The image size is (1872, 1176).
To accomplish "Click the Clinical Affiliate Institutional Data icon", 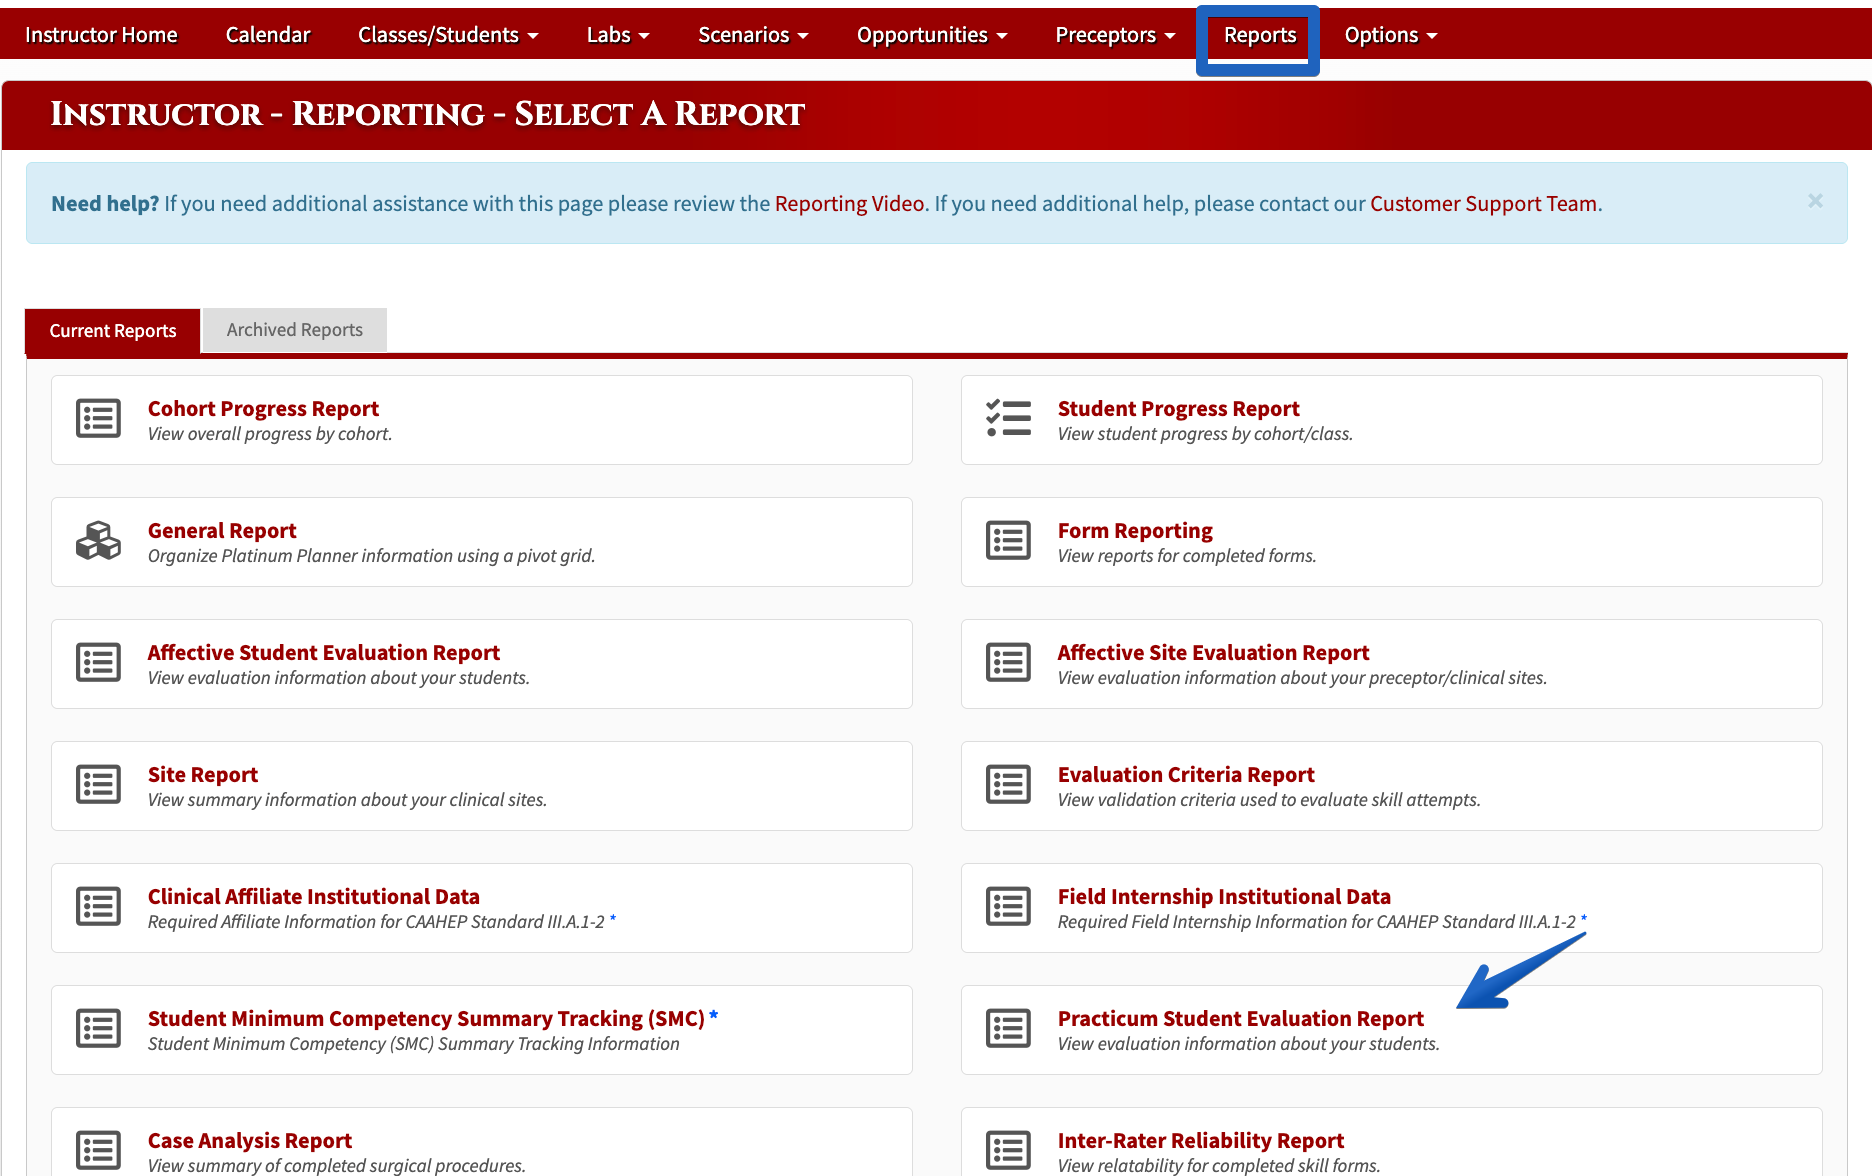I will [98, 906].
